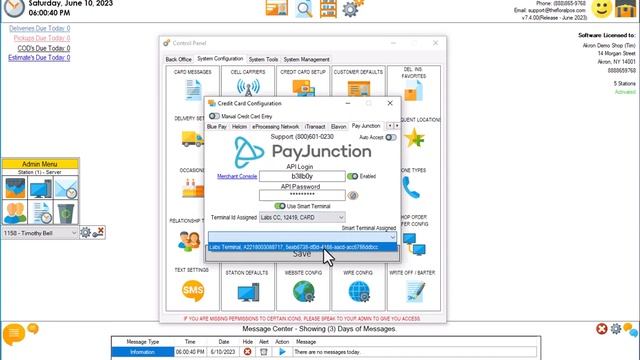Click the red X icon in Message Center header
The height and width of the screenshot is (360, 640).
(x=602, y=329)
